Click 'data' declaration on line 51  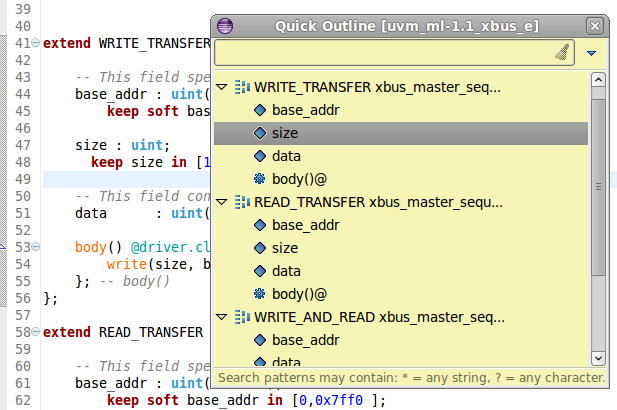click(x=91, y=213)
